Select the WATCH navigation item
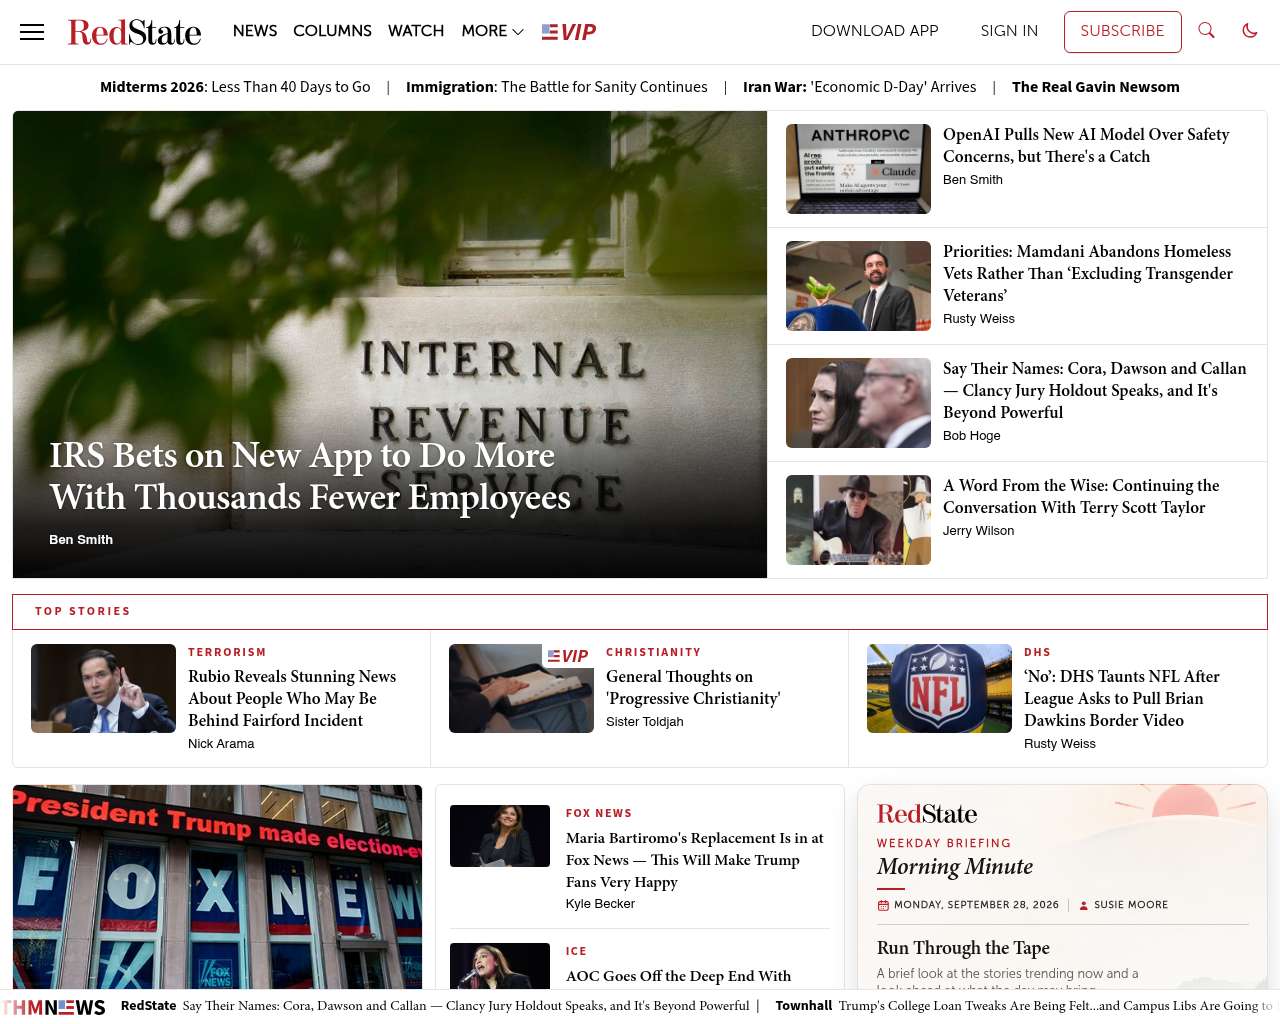Image resolution: width=1280 pixels, height=1024 pixels. pos(416,31)
